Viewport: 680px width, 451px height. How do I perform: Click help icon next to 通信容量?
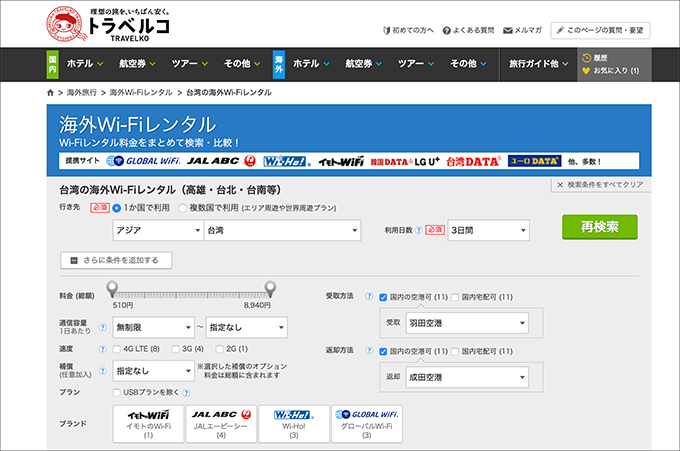102,326
